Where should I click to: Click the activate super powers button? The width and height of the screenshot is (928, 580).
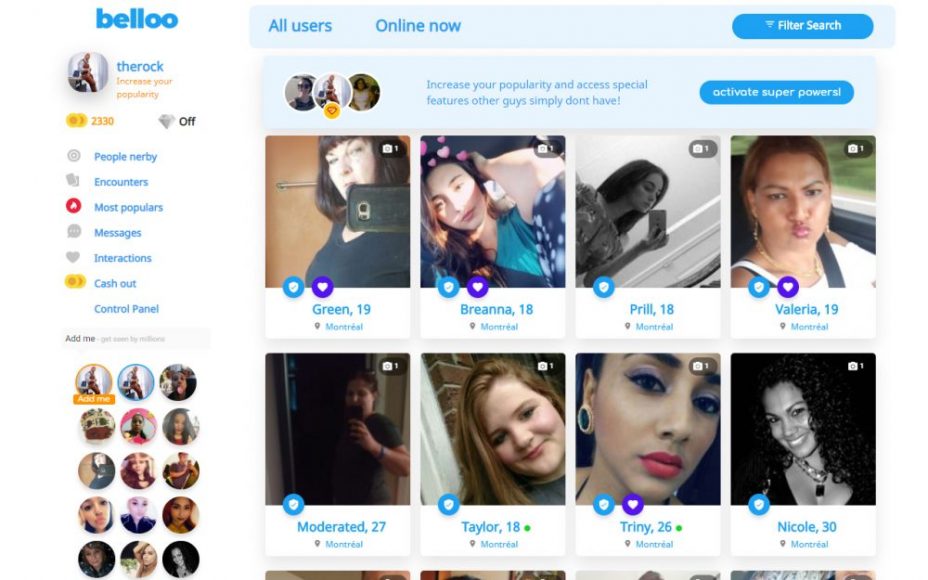(x=776, y=92)
